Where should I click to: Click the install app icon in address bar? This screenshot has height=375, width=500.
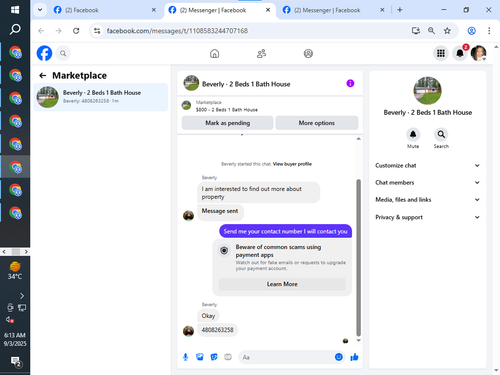click(416, 31)
